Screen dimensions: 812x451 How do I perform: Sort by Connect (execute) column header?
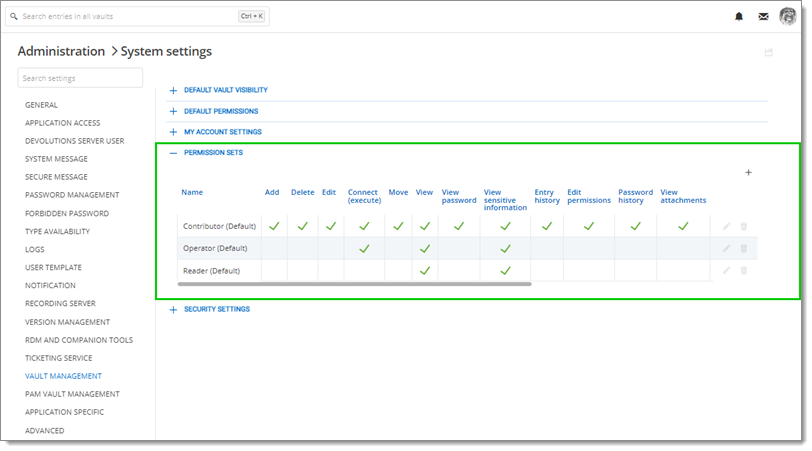point(365,196)
